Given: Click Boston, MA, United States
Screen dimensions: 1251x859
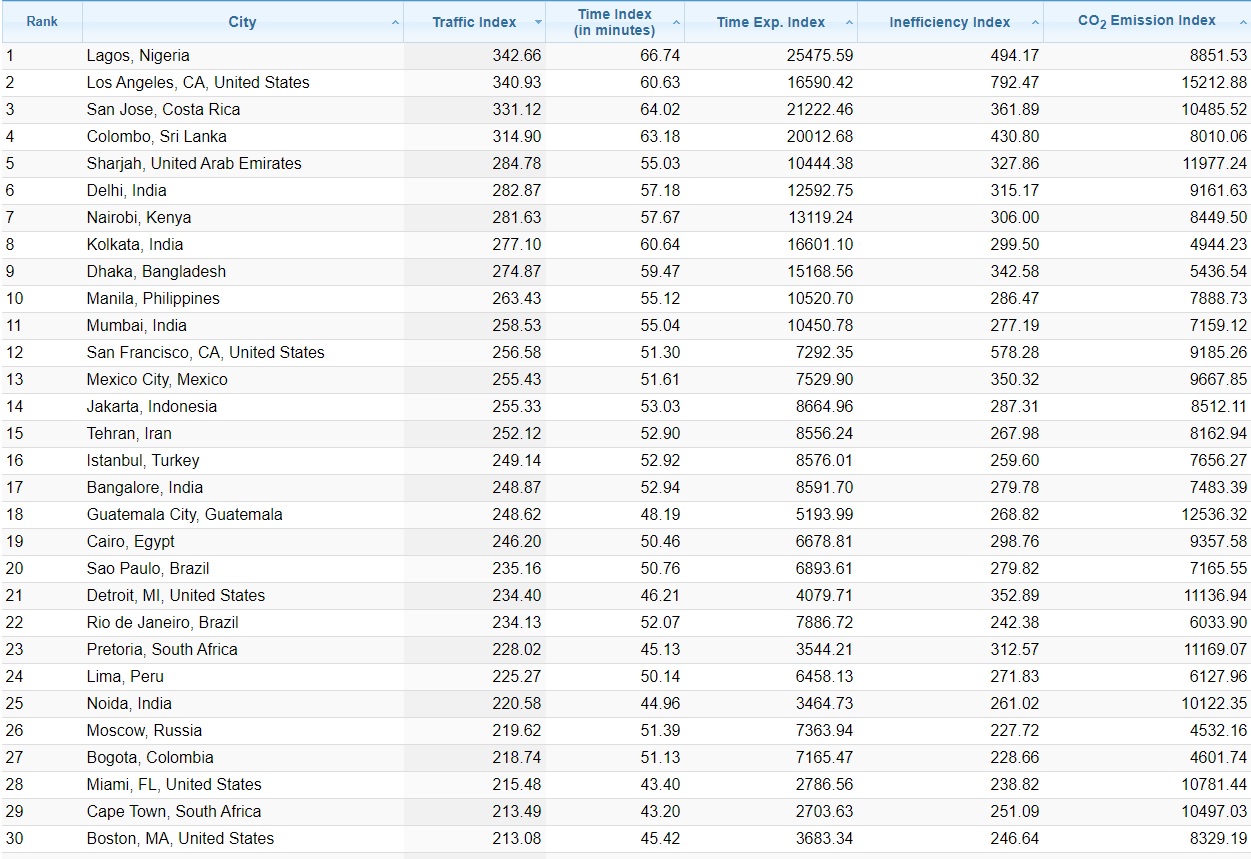Looking at the screenshot, I should click(180, 838).
